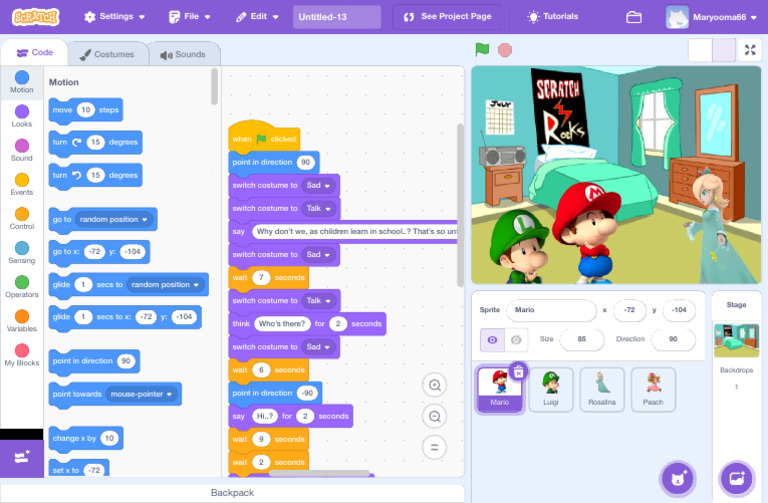
Task: Reset workspace zoom with the equals button
Action: tap(434, 447)
